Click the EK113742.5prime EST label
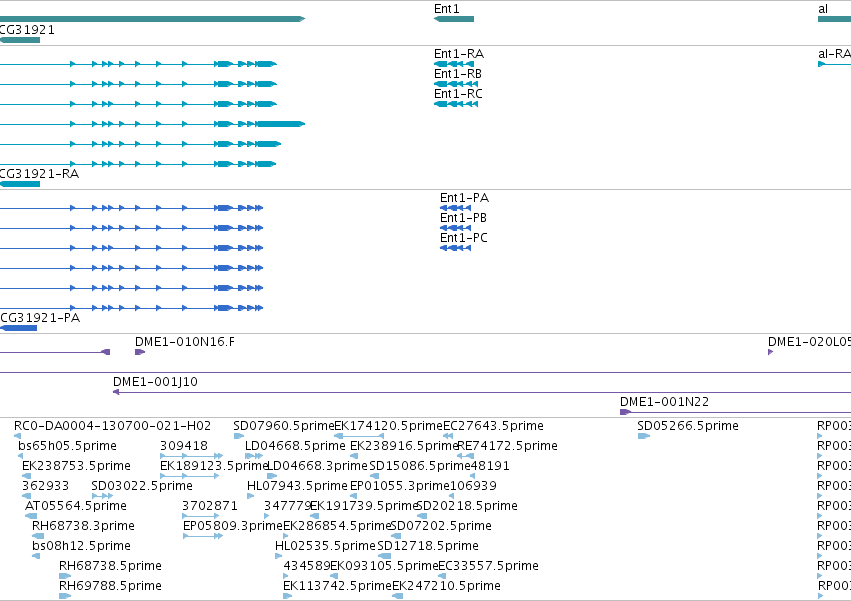The image size is (851, 601). [338, 586]
